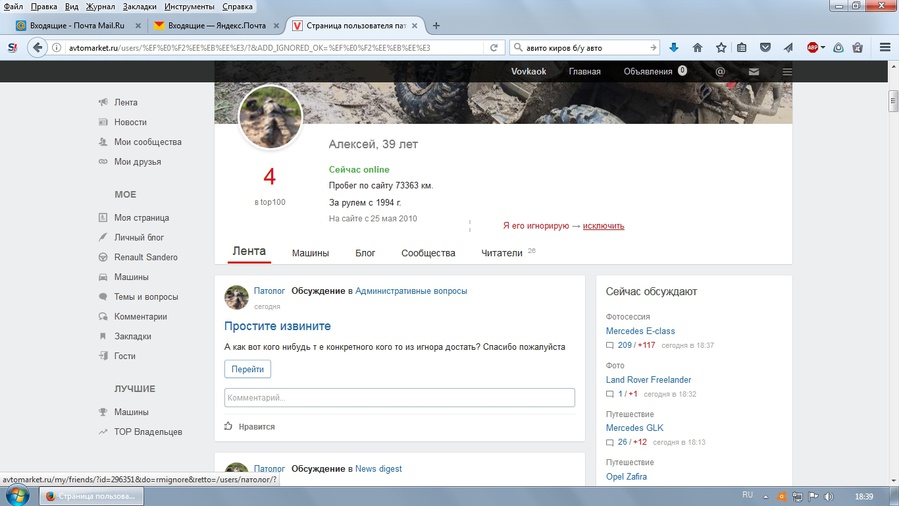
Task: Switch to Входящие - Почта Mail.Ru tab
Action: [x=77, y=25]
